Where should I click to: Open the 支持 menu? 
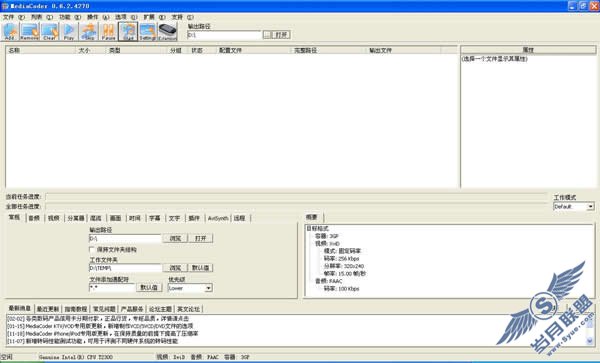point(182,17)
